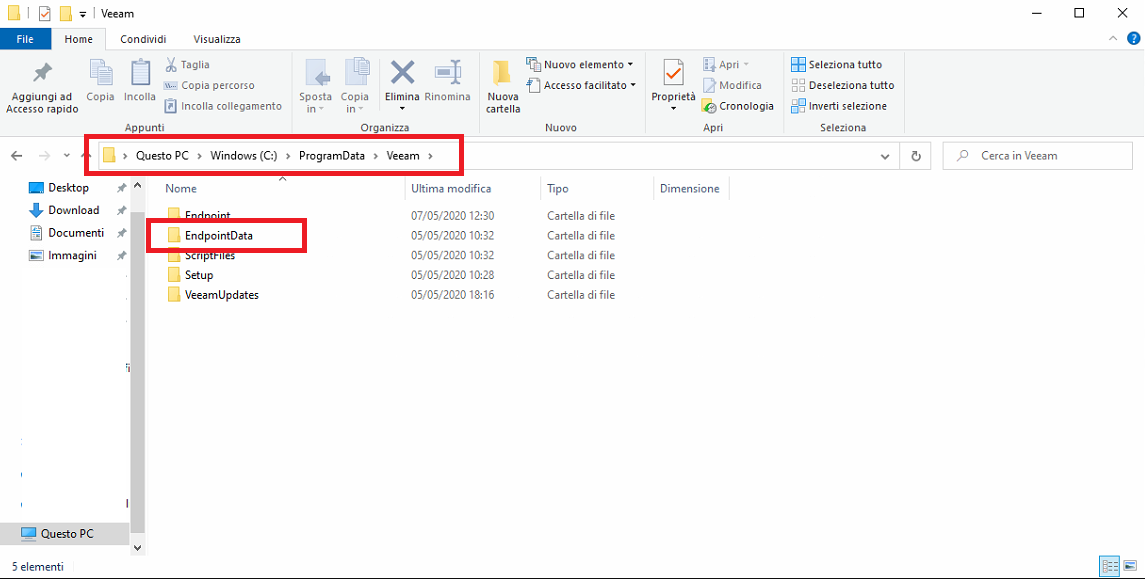The height and width of the screenshot is (579, 1145).
Task: Open the Nuovo elemento dropdown
Action: [x=580, y=64]
